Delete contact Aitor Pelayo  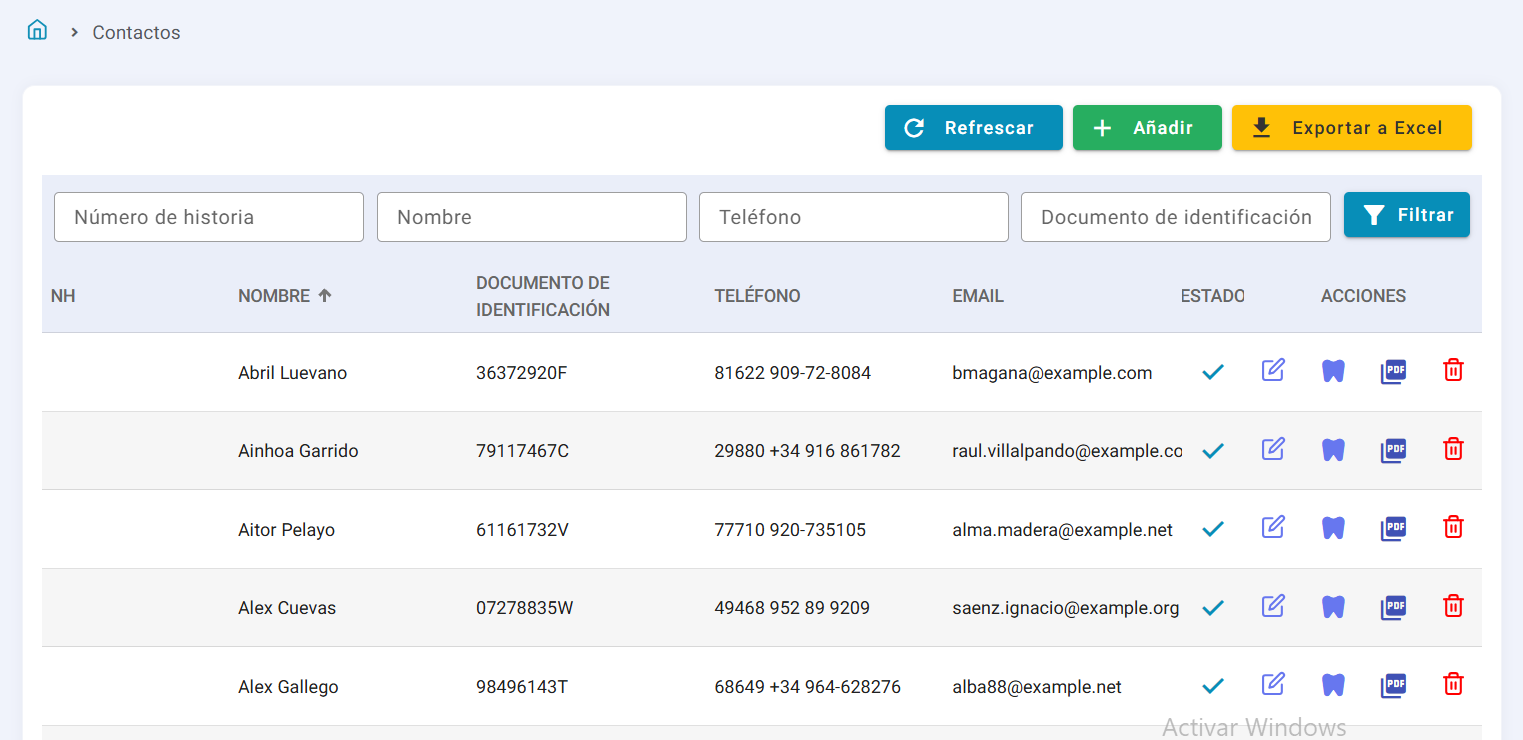point(1453,527)
